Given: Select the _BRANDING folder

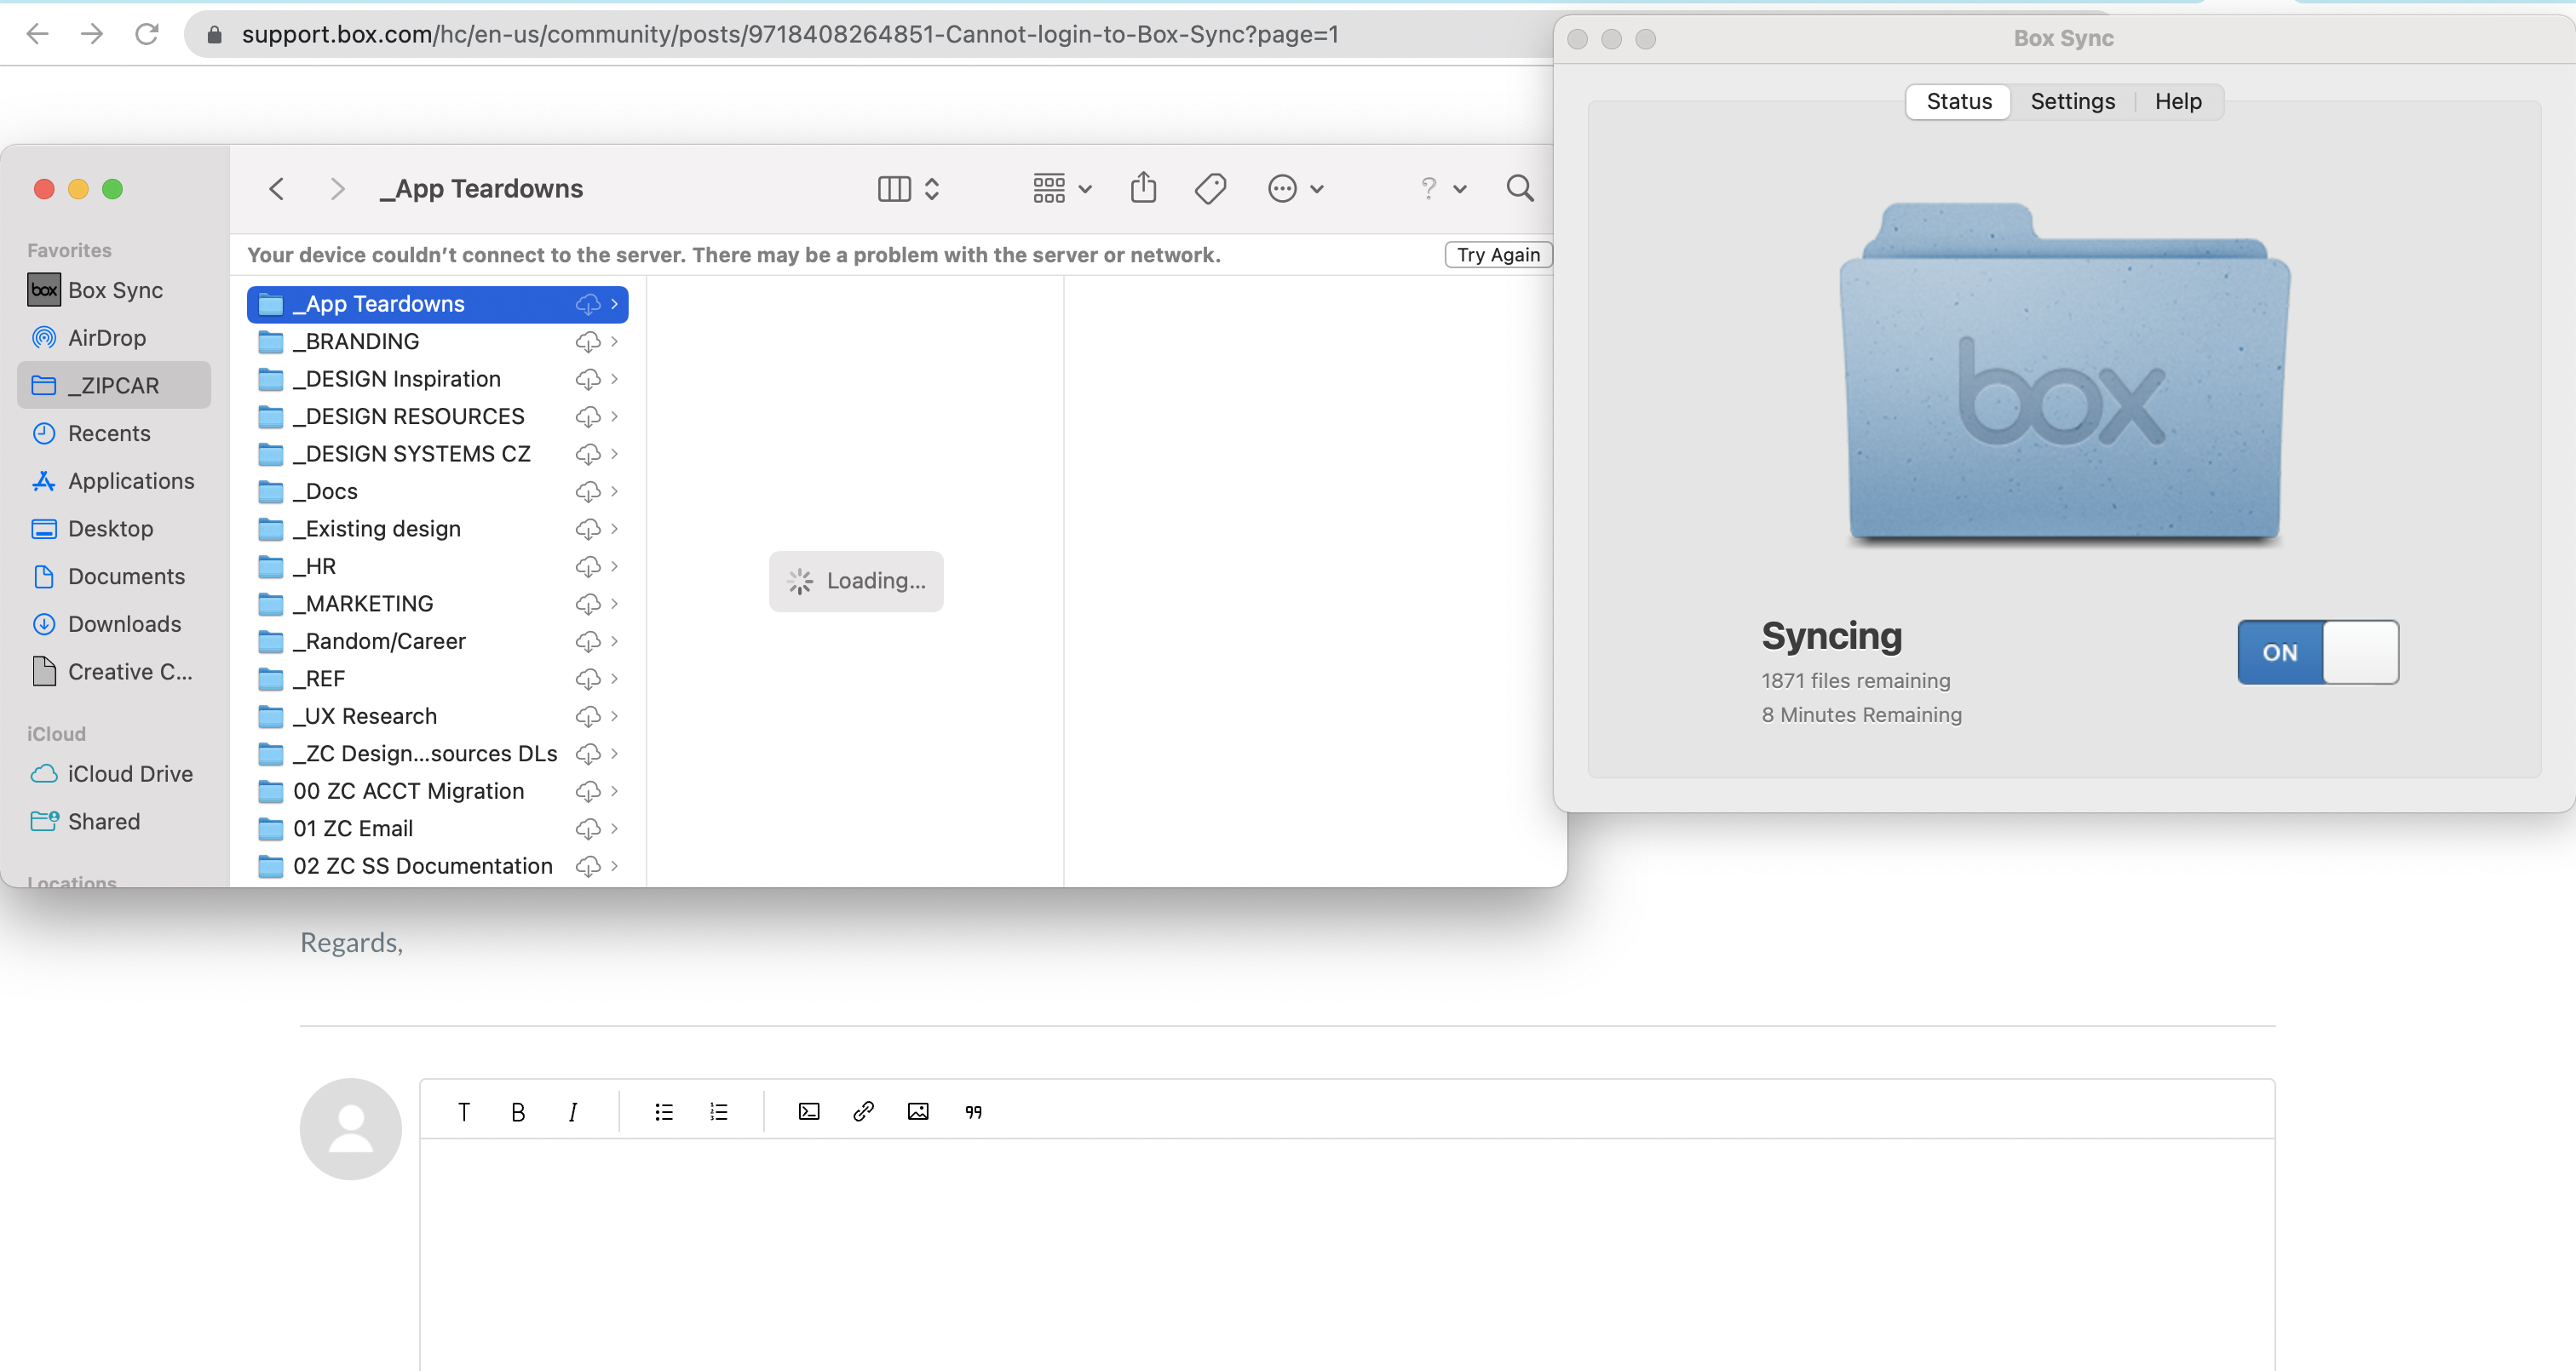Looking at the screenshot, I should (x=437, y=341).
